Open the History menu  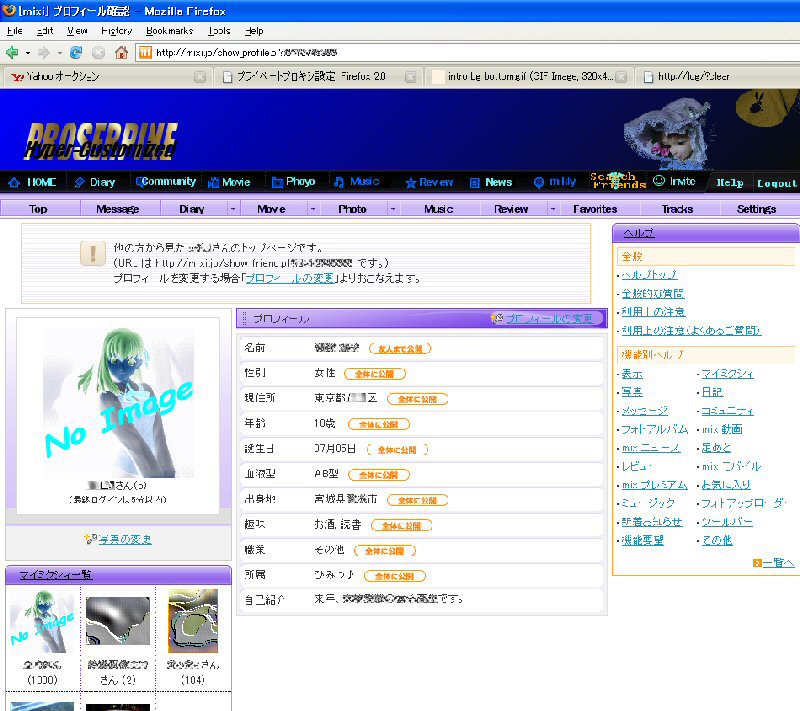[116, 31]
